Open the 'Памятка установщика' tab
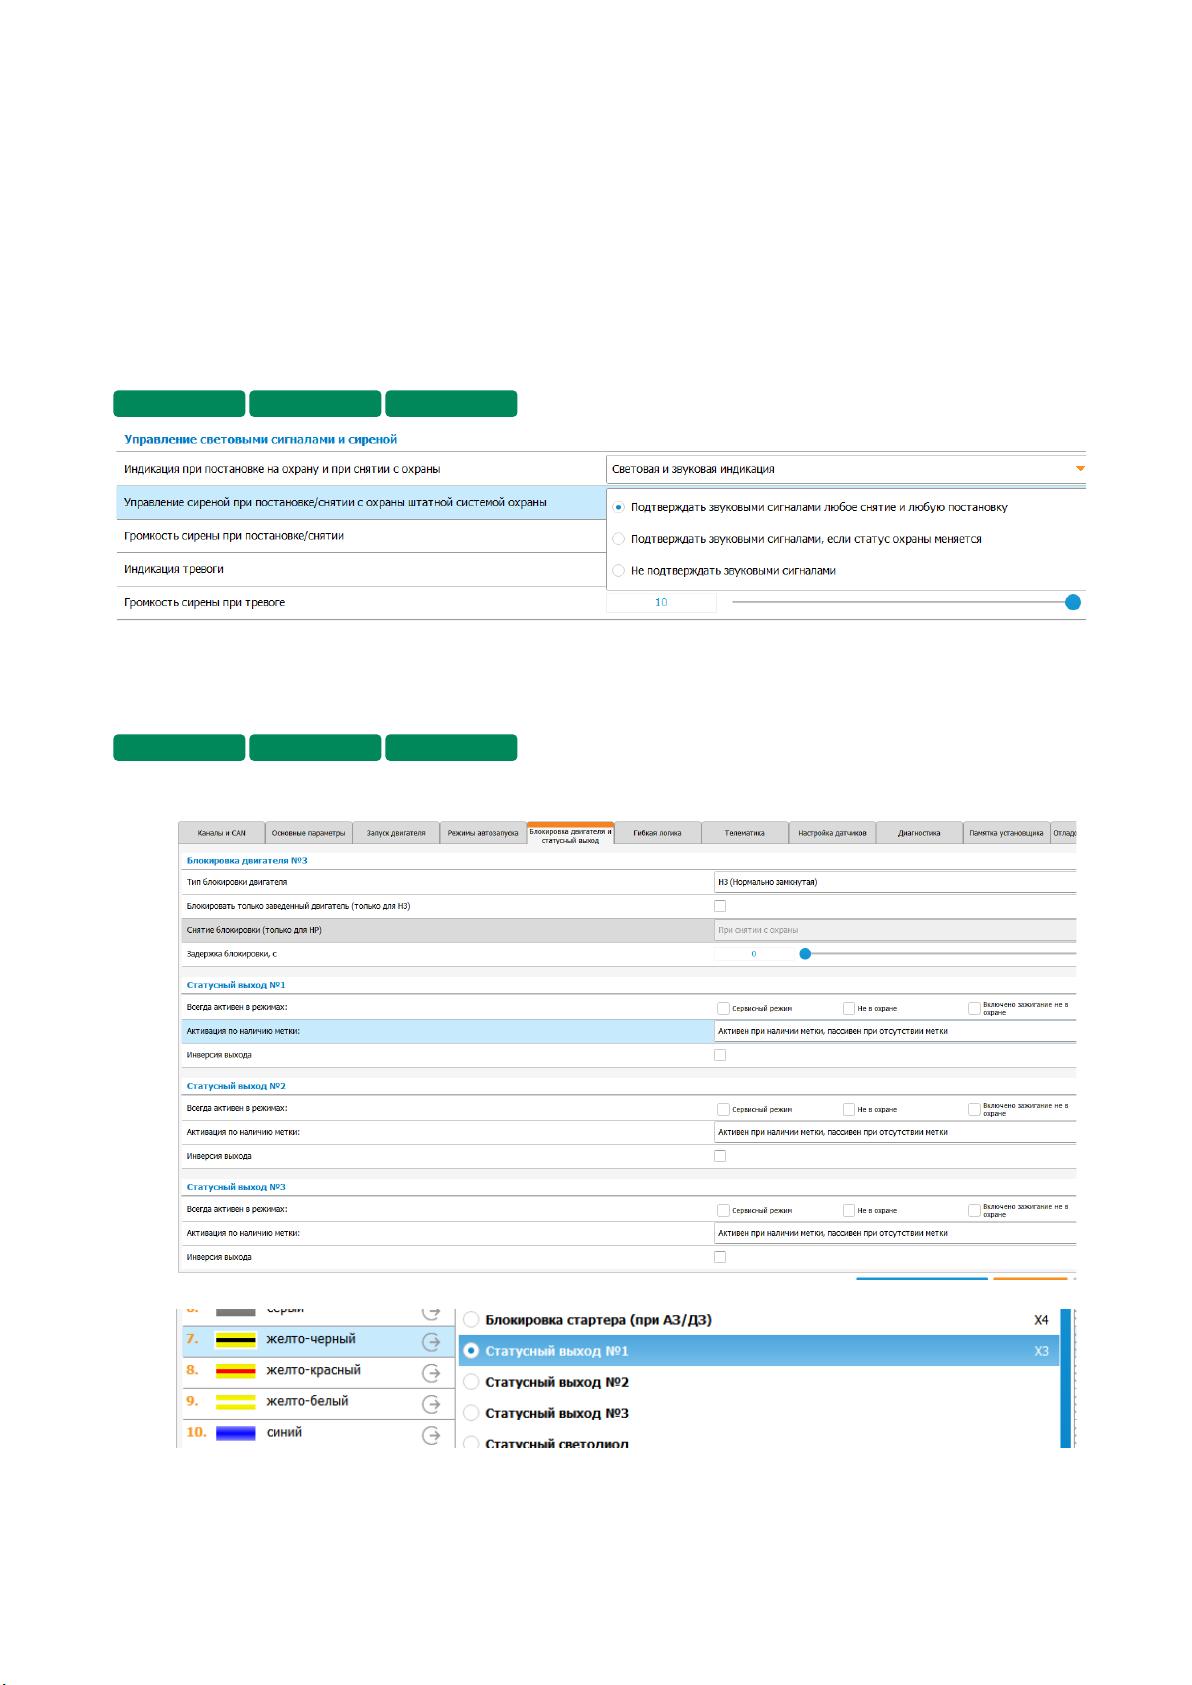1192x1685 pixels. pyautogui.click(x=1006, y=833)
